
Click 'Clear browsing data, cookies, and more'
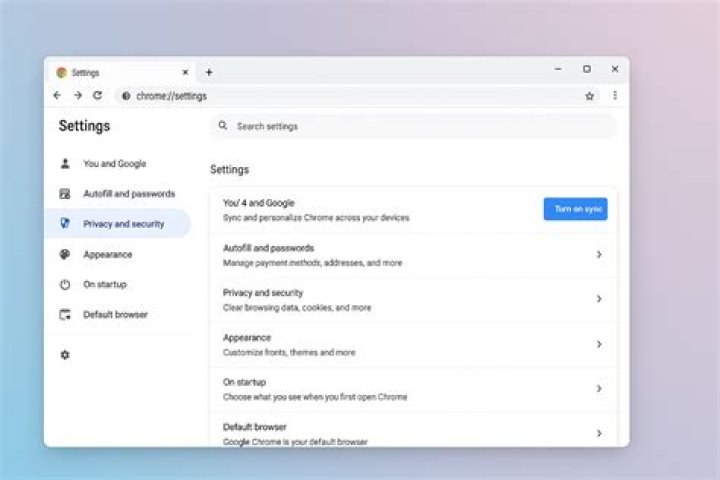click(297, 308)
